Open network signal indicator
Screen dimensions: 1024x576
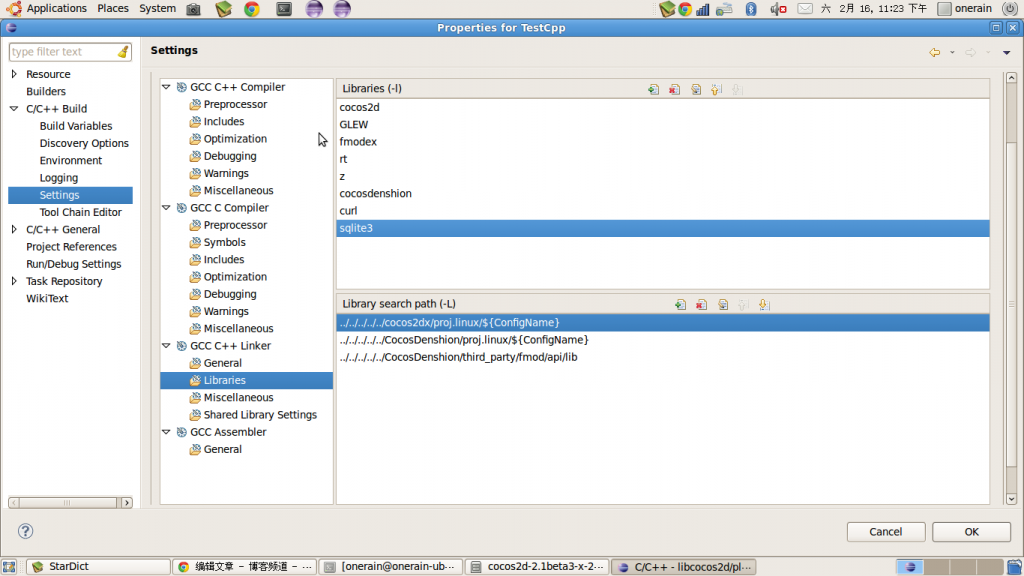pyautogui.click(x=703, y=8)
